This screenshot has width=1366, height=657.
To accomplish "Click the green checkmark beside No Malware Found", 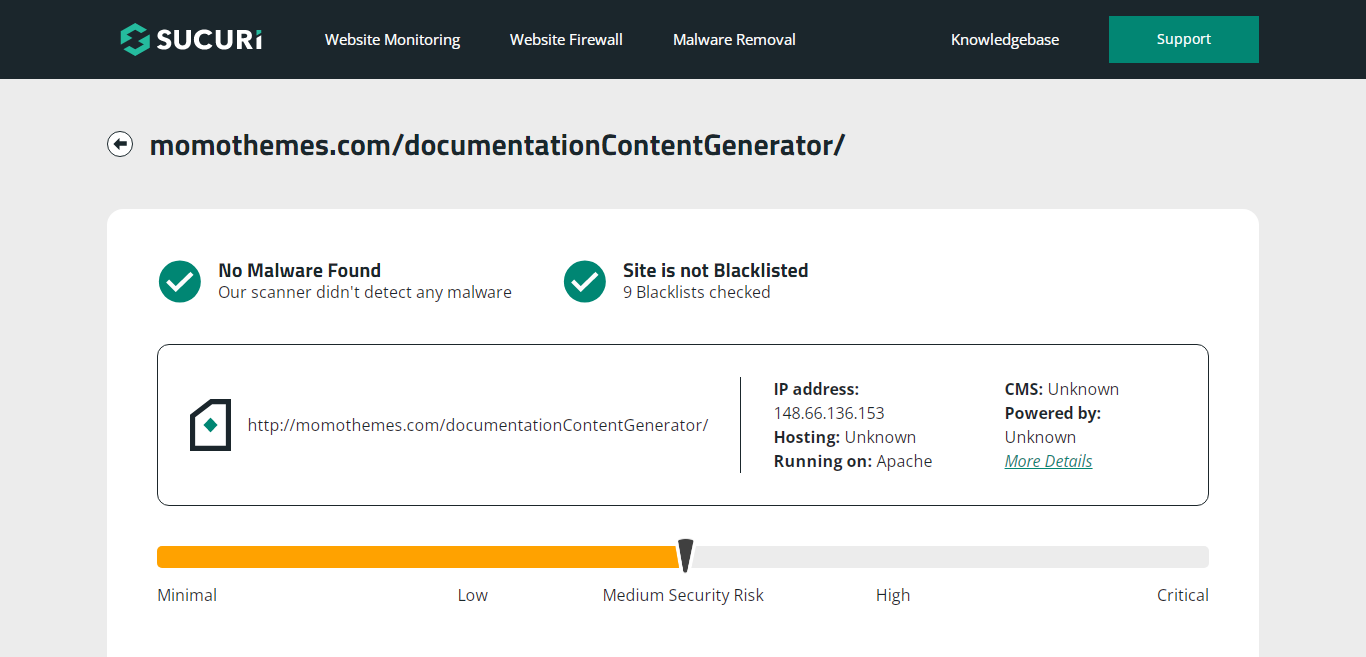I will pyautogui.click(x=180, y=281).
